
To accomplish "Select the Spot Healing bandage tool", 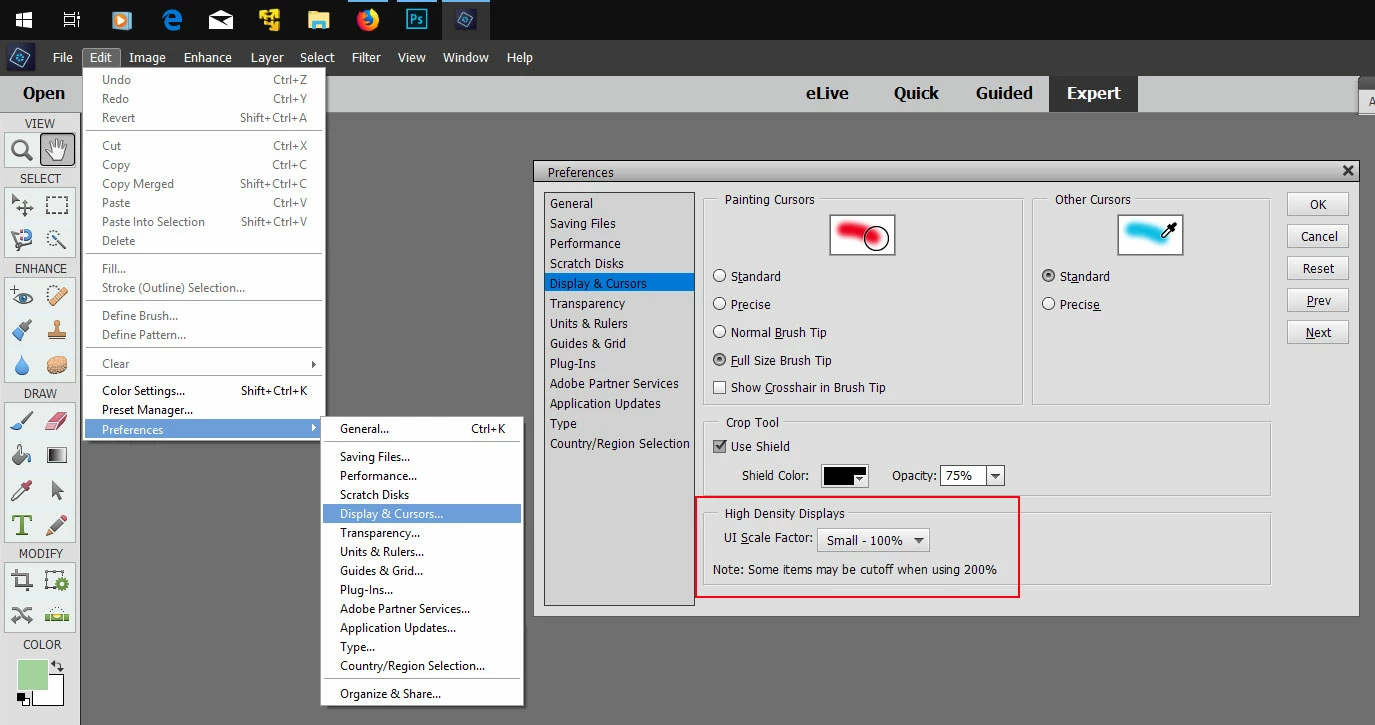I will [57, 296].
